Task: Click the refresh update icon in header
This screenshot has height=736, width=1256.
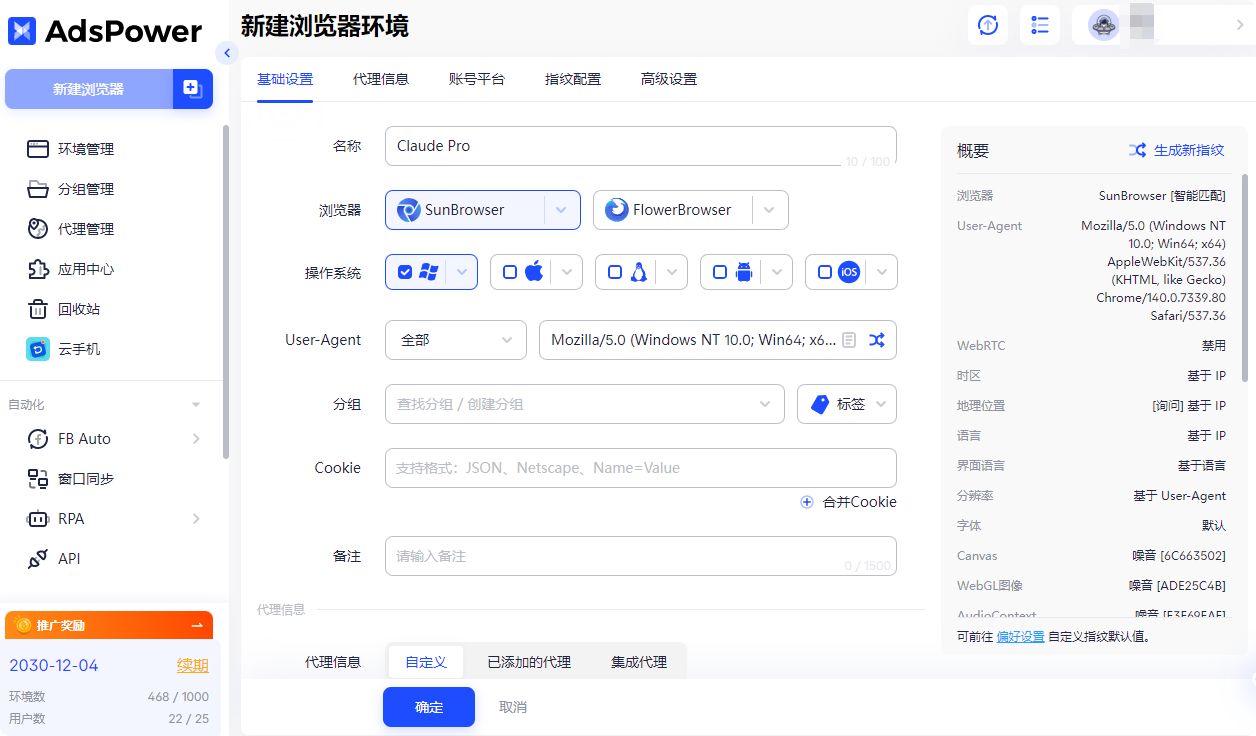Action: coord(988,25)
